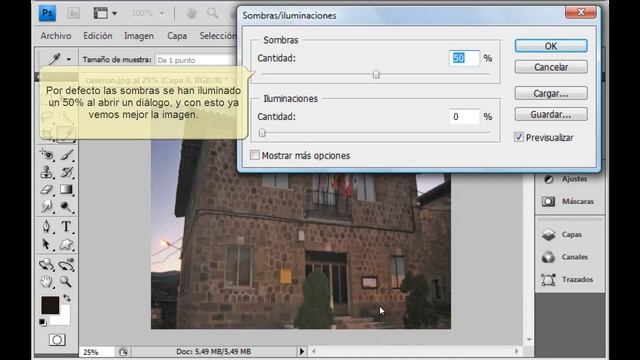
Task: Select the Dodge tool
Action: [67, 207]
